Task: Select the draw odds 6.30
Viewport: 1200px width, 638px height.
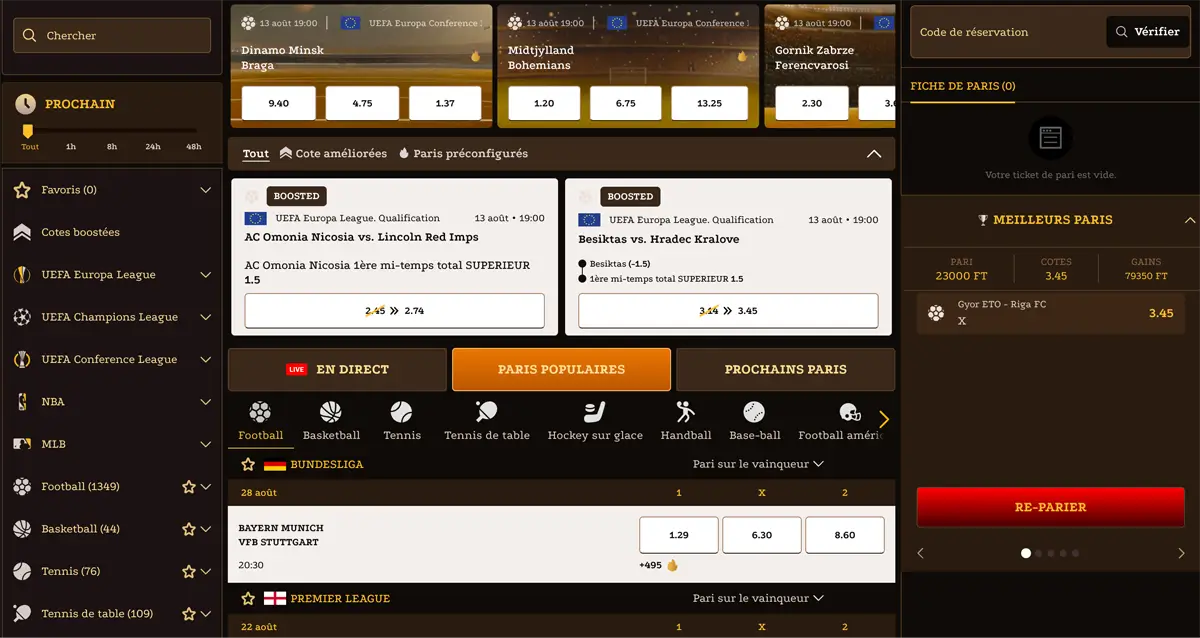Action: click(762, 535)
